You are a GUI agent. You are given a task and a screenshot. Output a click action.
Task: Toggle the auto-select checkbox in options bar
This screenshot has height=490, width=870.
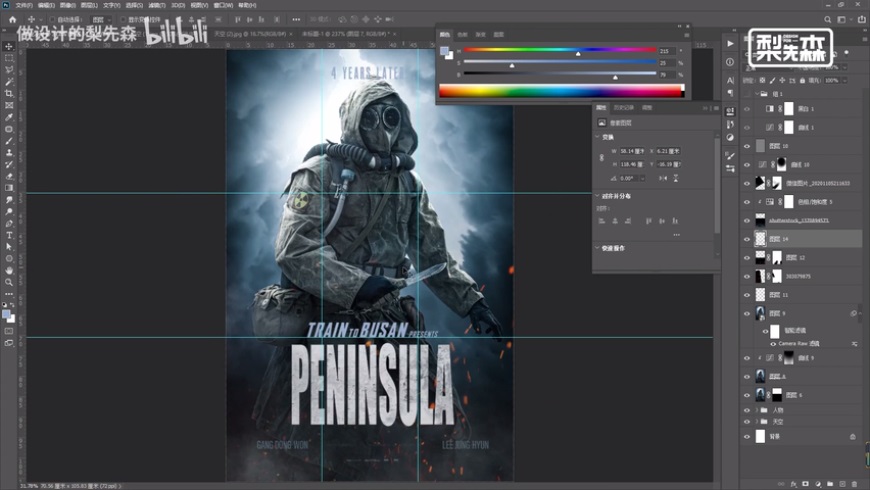tap(52, 19)
